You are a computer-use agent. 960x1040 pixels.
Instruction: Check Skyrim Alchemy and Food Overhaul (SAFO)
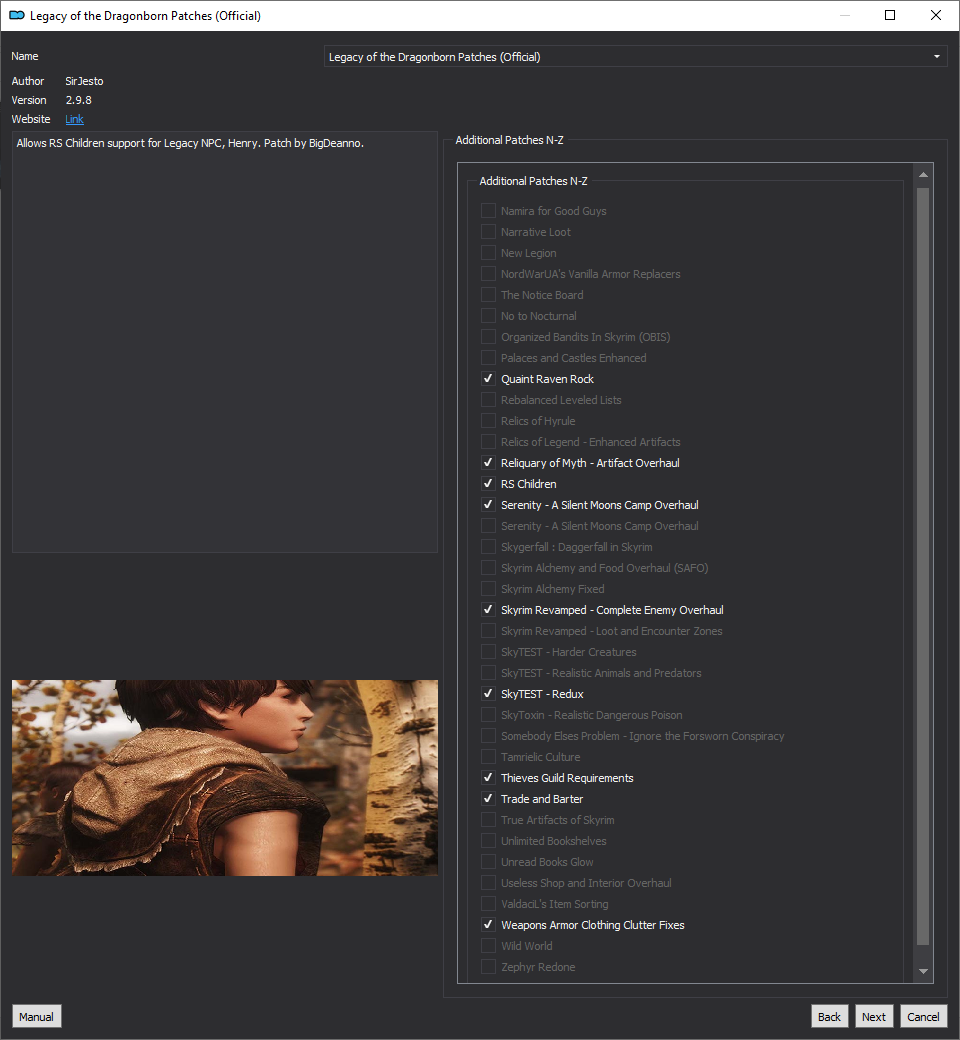coord(488,568)
